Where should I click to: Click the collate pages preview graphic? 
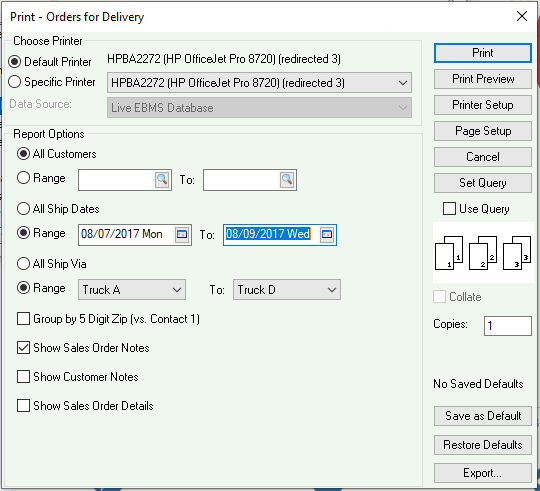point(483,253)
